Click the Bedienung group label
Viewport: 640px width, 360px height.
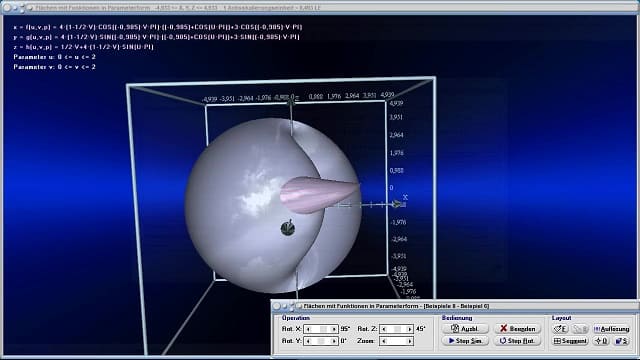coord(457,318)
